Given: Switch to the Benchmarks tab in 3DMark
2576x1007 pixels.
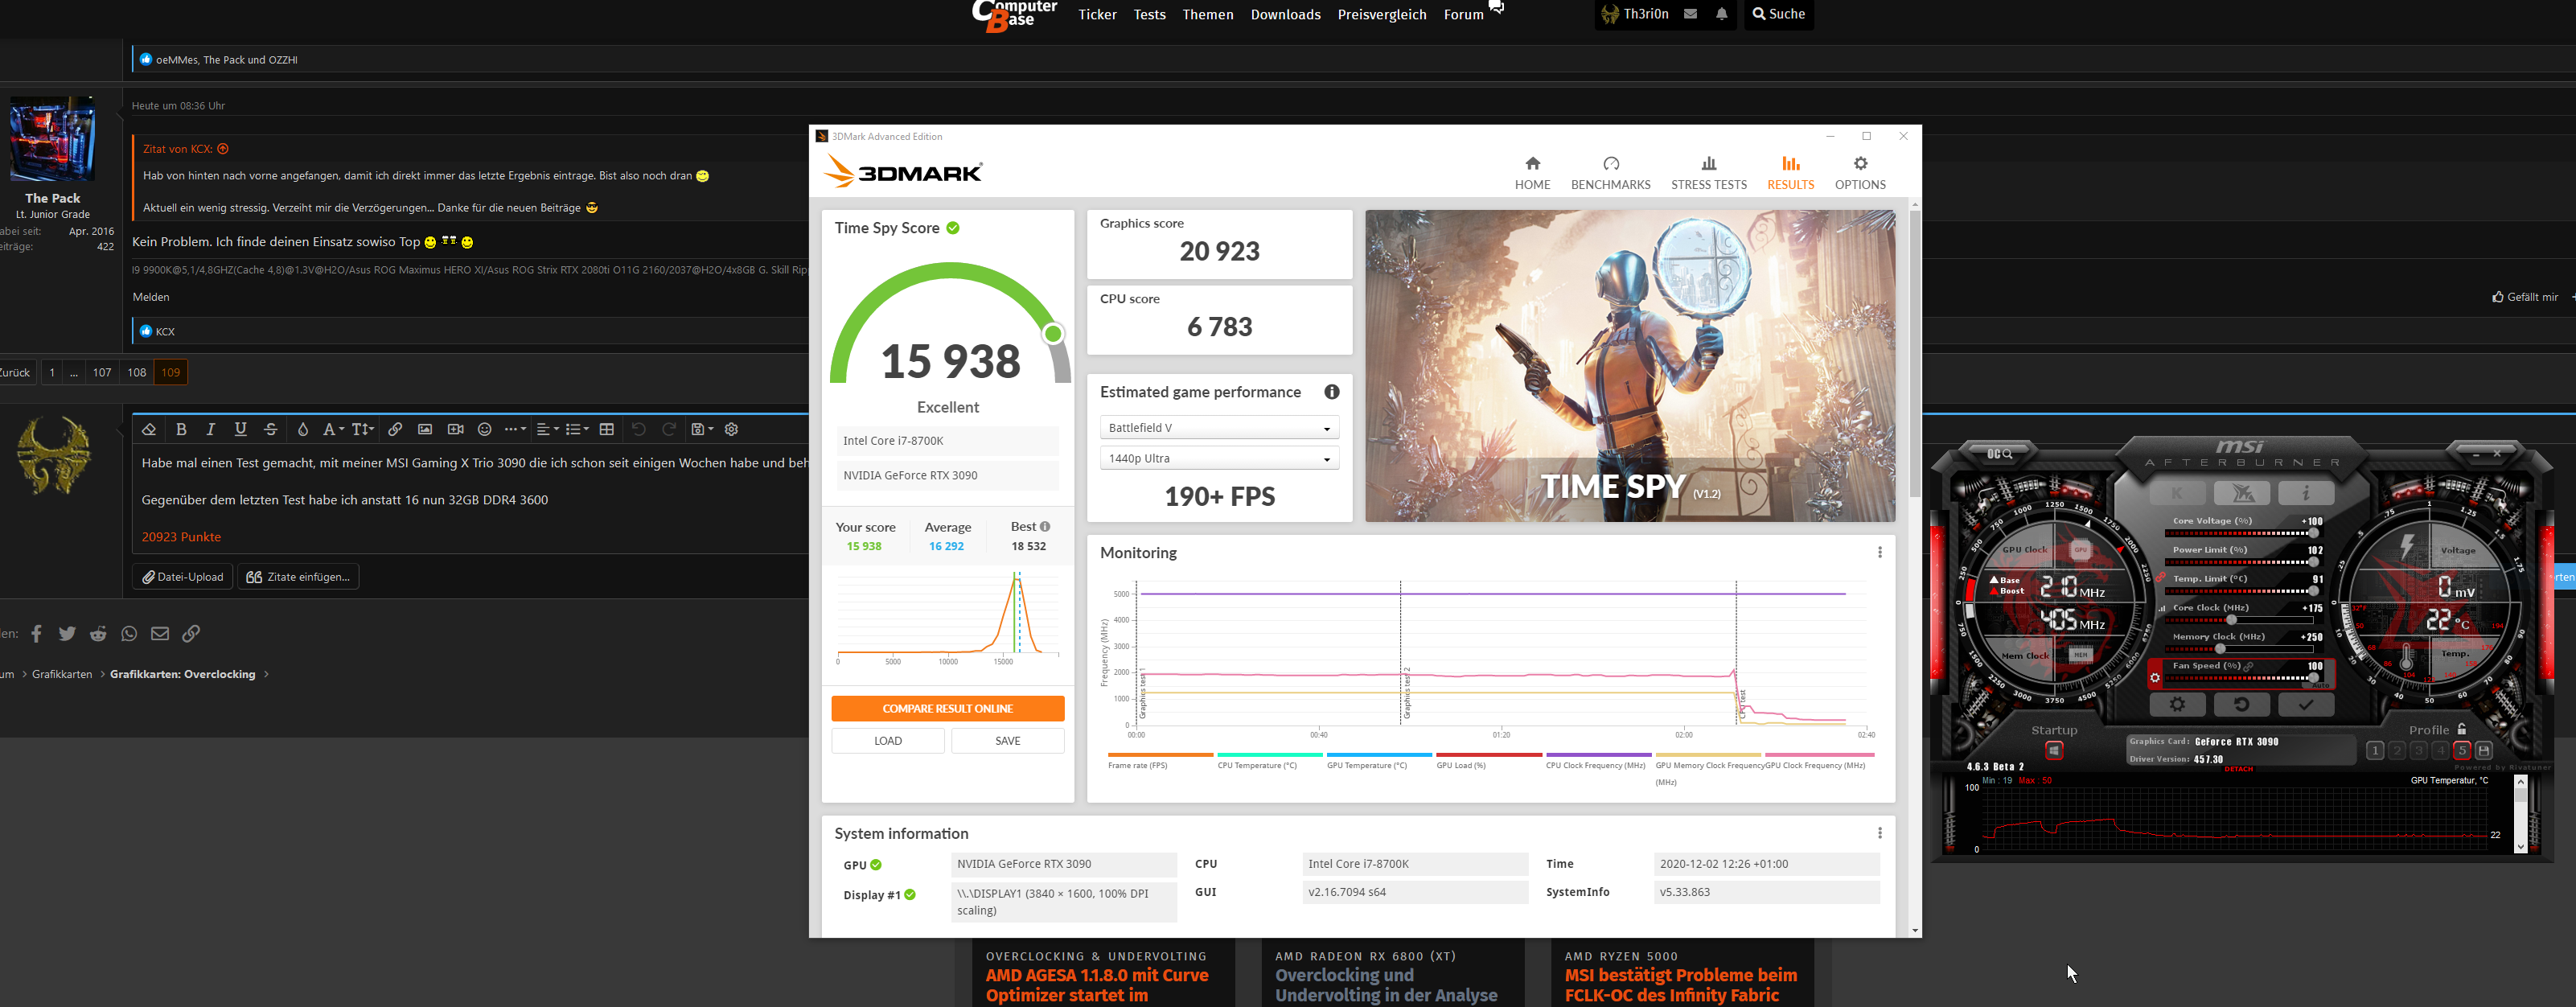Looking at the screenshot, I should pyautogui.click(x=1610, y=172).
